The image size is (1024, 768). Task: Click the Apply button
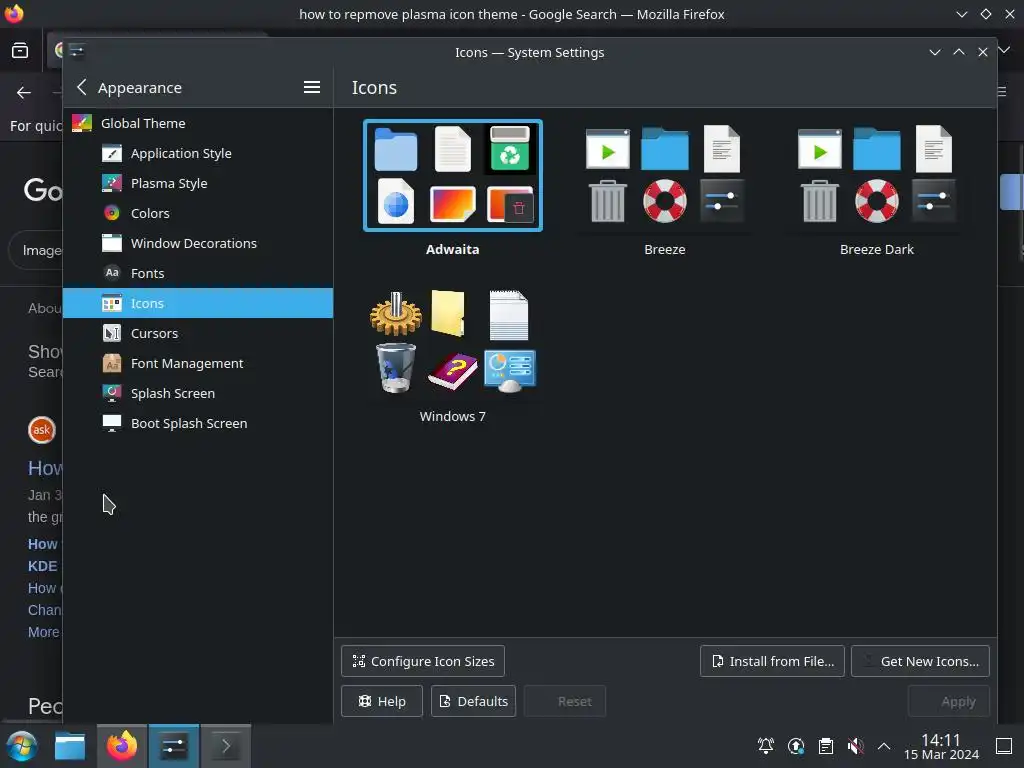click(x=948, y=701)
